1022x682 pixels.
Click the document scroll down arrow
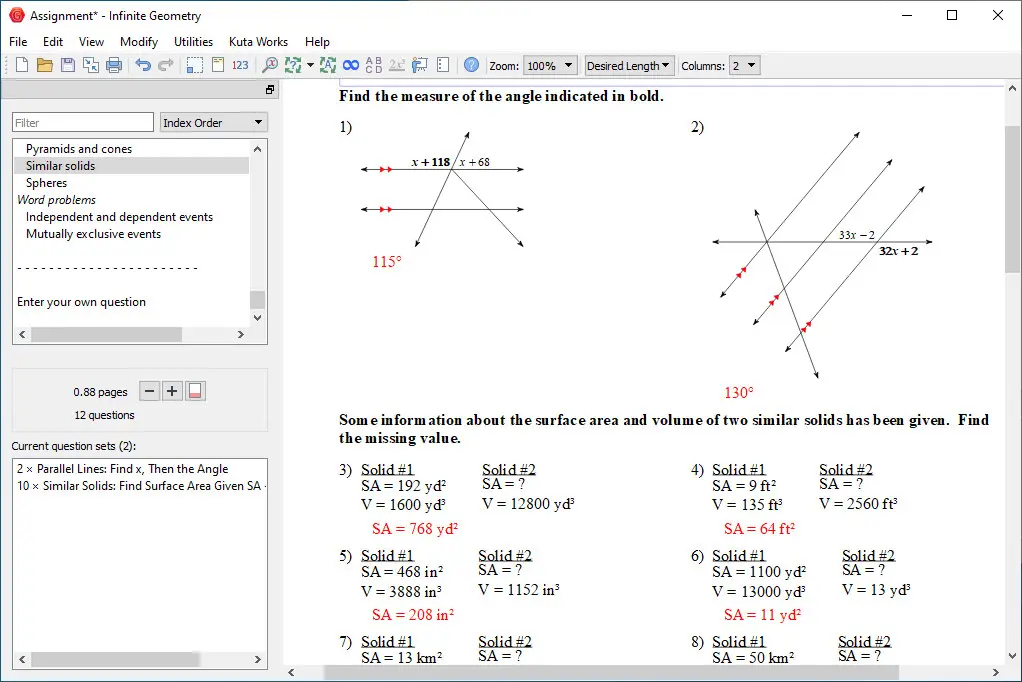point(1012,656)
